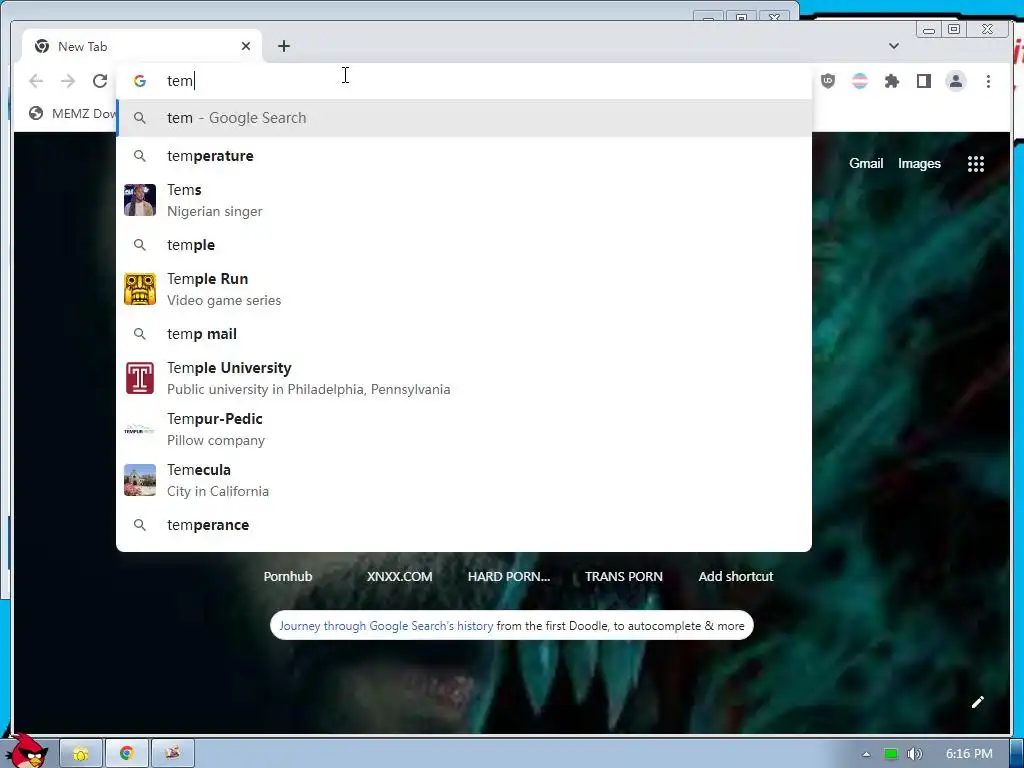The height and width of the screenshot is (768, 1024).
Task: Open Chrome's three-dot menu
Action: pyautogui.click(x=988, y=81)
